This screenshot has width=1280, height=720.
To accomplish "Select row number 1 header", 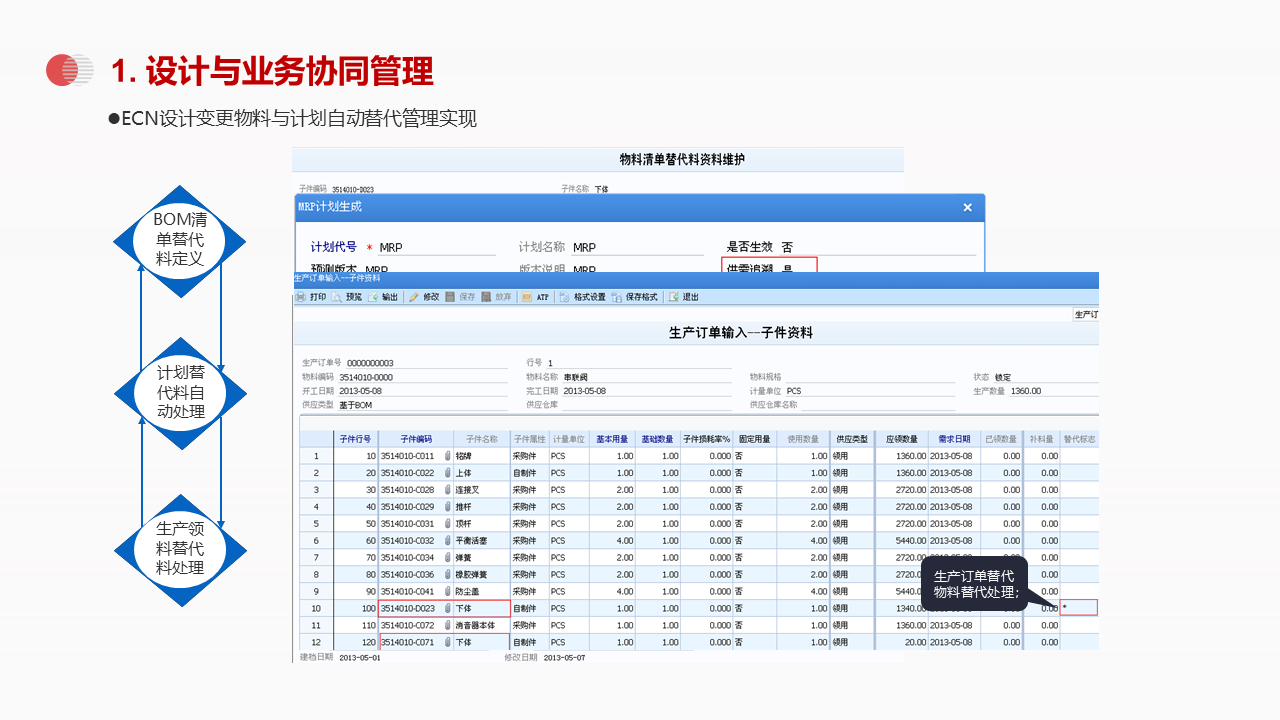I will point(316,456).
